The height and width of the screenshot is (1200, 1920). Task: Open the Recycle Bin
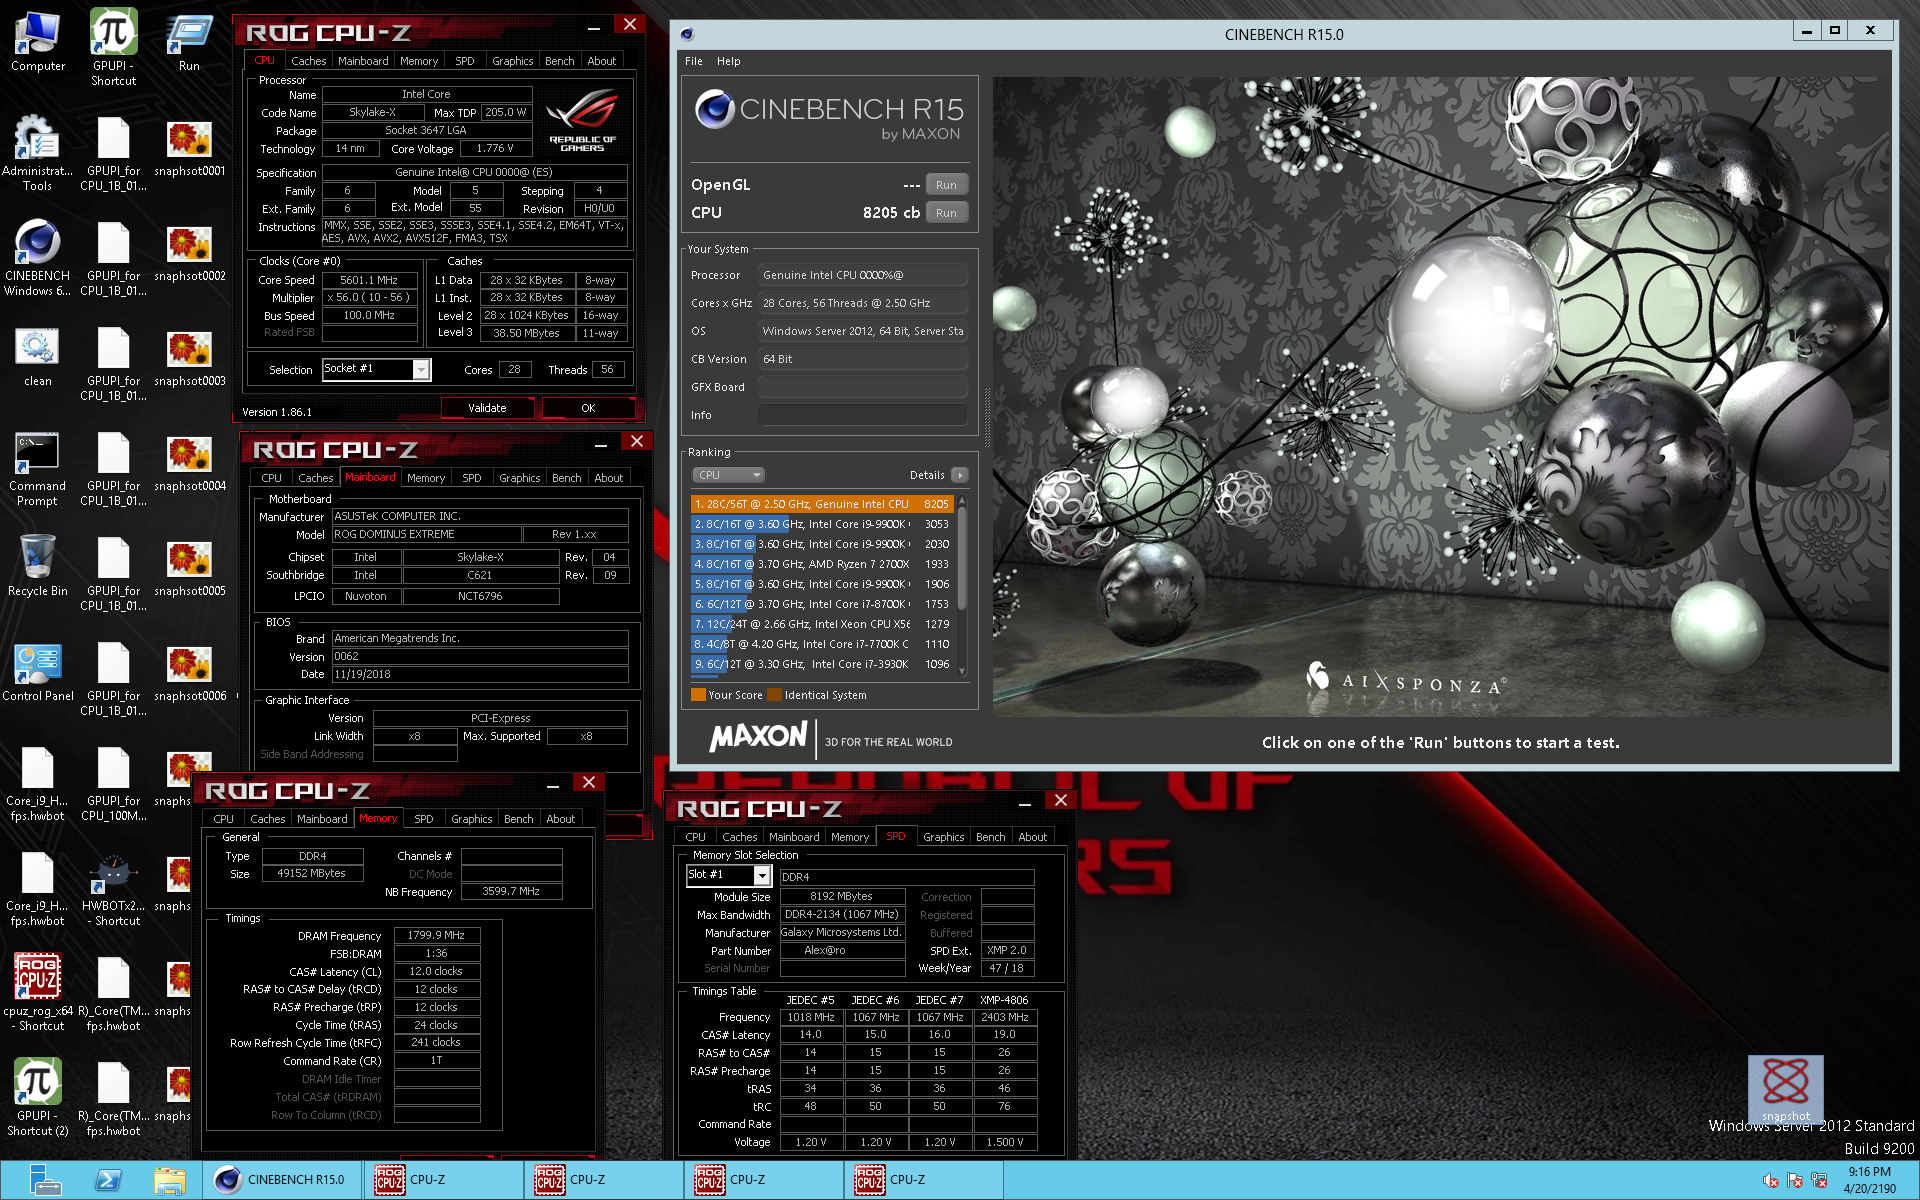tap(38, 566)
